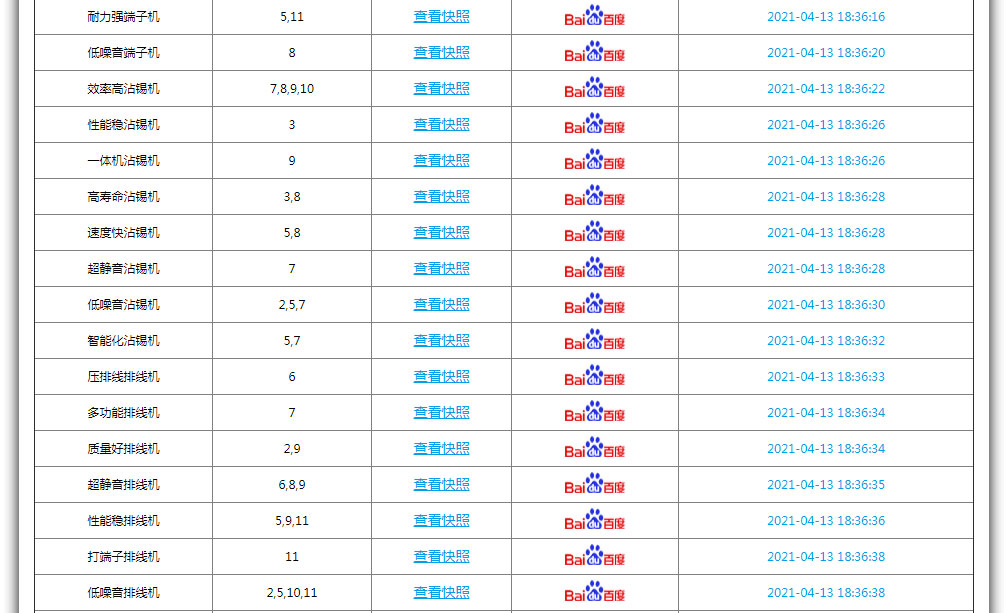Click Baidu logo in 质量好排线机 row
1006x613 pixels.
click(595, 447)
